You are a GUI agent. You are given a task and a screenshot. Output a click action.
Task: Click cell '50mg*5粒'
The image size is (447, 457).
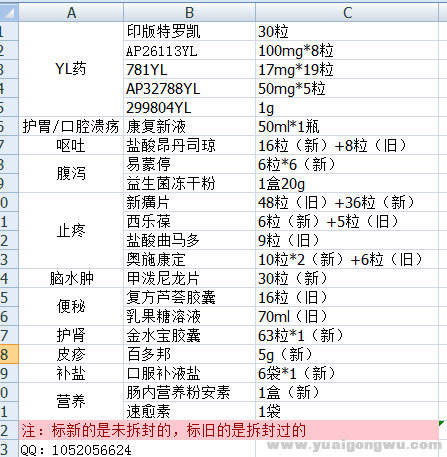[x=347, y=88]
